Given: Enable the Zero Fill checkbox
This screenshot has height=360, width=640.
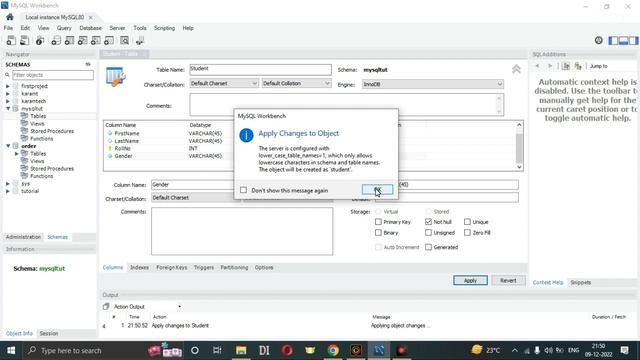Looking at the screenshot, I should pyautogui.click(x=467, y=232).
